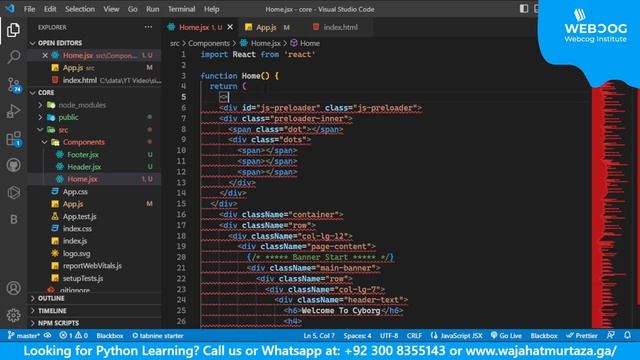Toggle primary sidebar layout icon in title bar
The image size is (640, 360).
pos(524,9)
